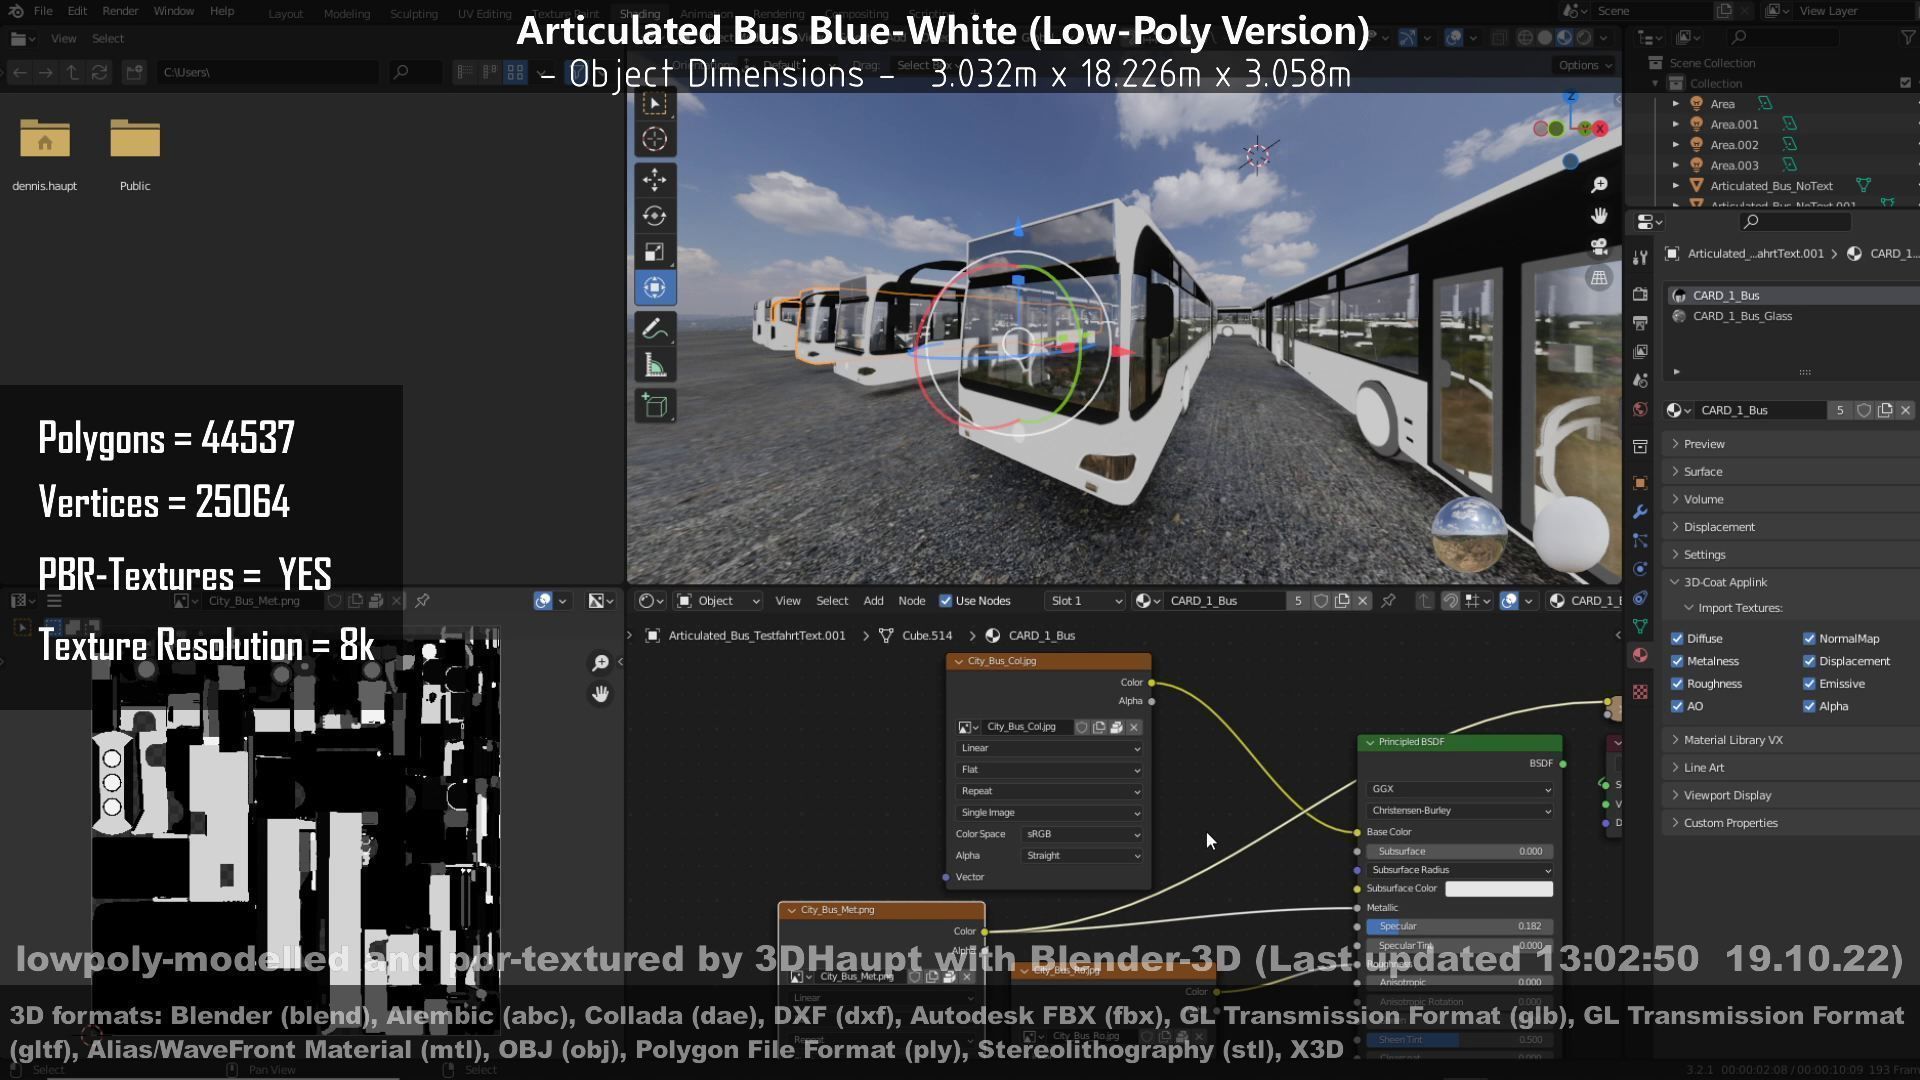Click Options button in viewport header
1920x1080 pixels.
(1585, 65)
